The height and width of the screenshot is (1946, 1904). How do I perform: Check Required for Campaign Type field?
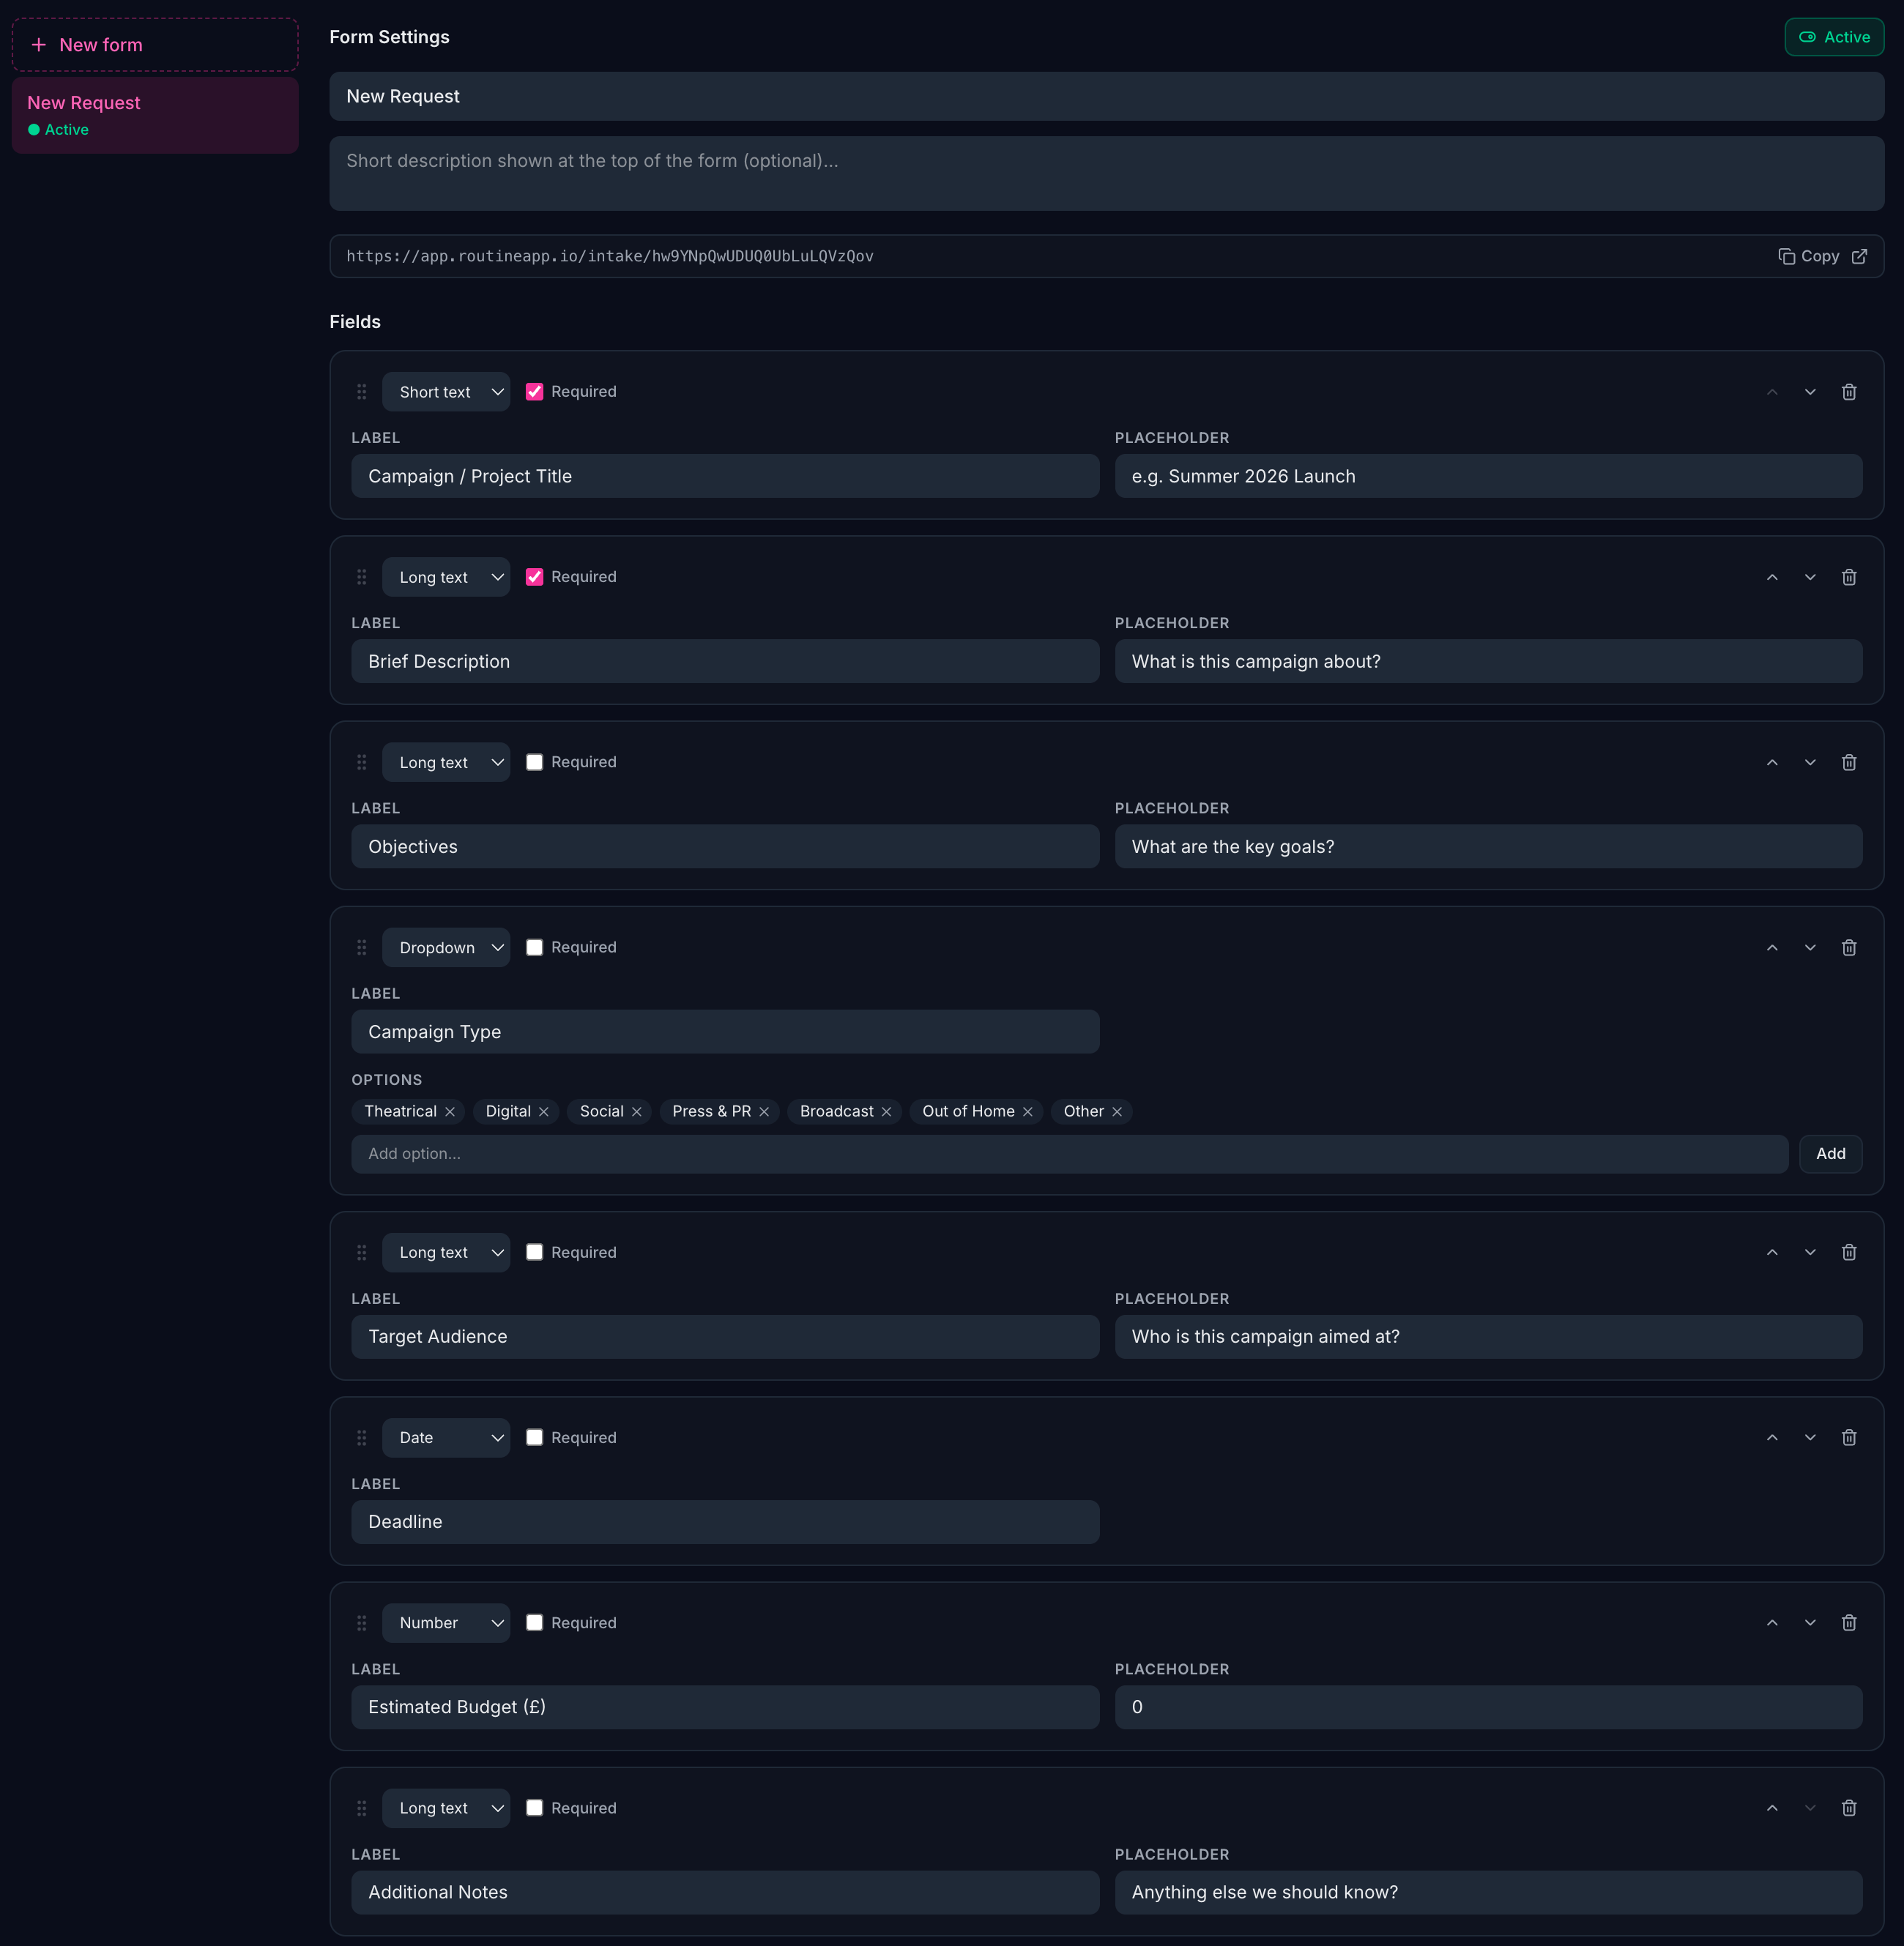pos(535,947)
